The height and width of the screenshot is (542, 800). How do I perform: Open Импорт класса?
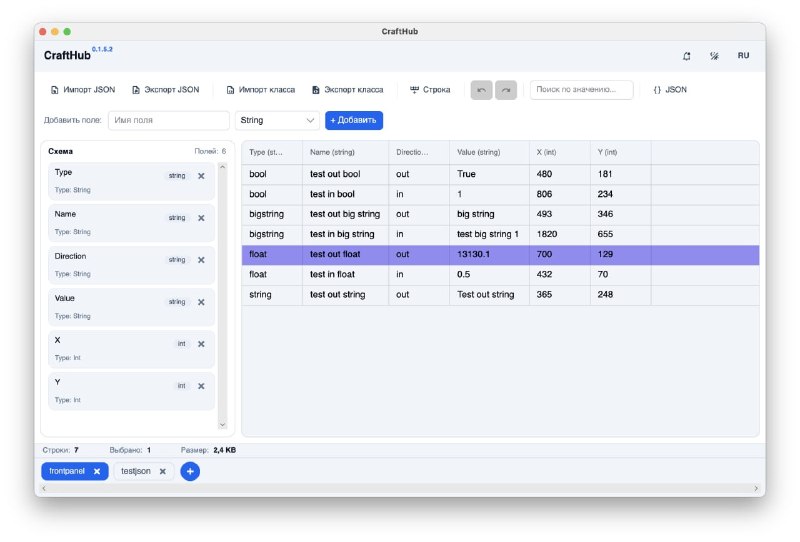coord(261,90)
